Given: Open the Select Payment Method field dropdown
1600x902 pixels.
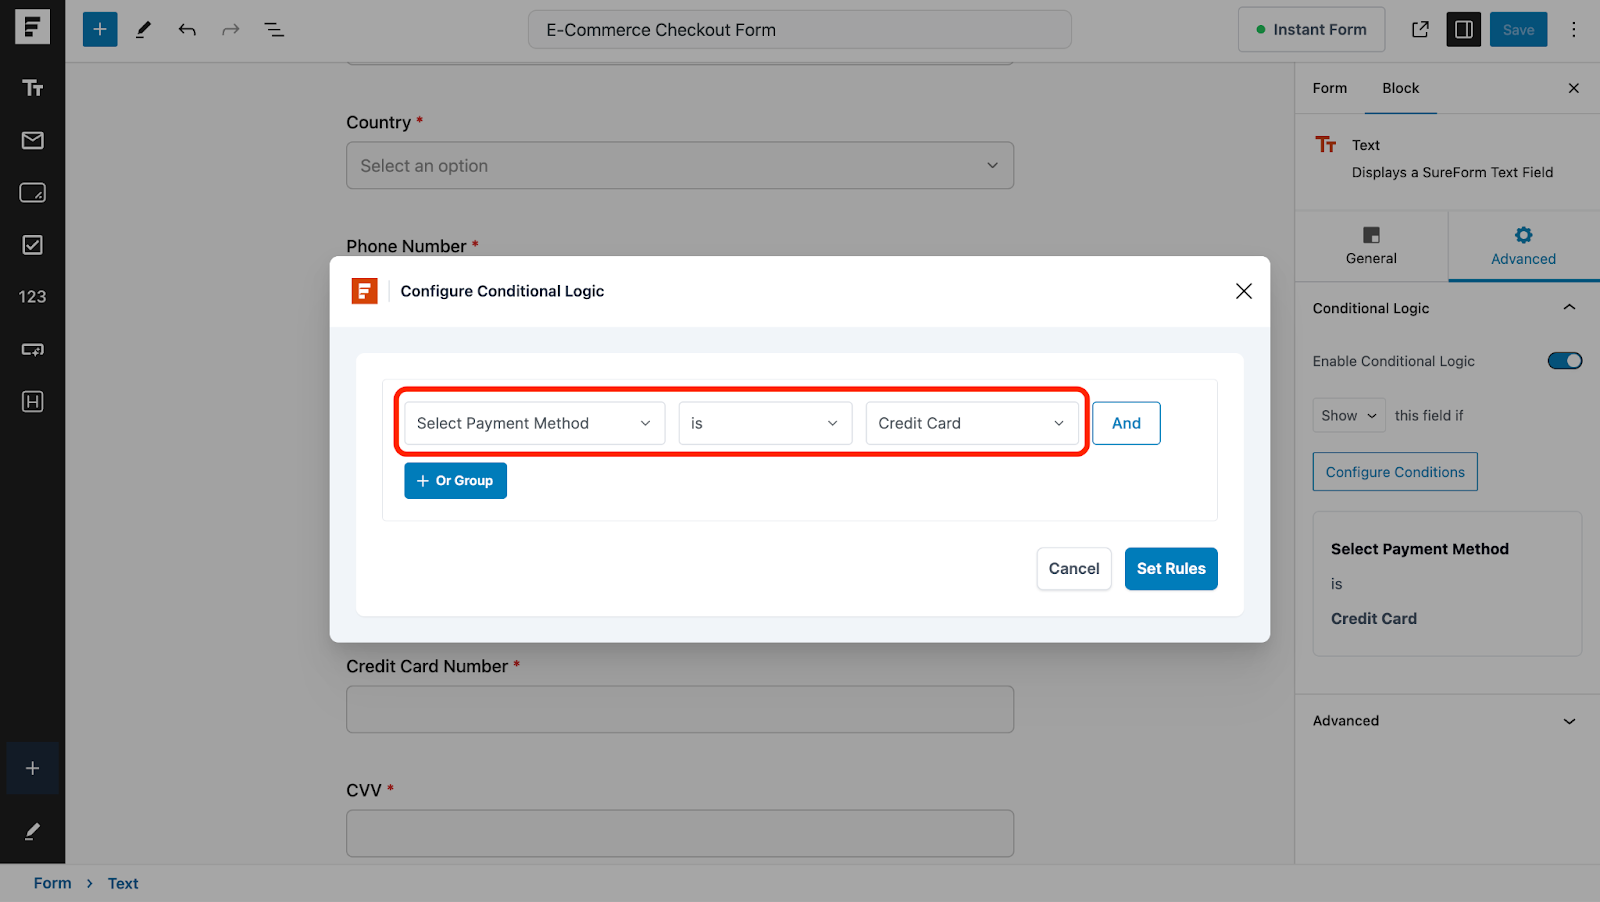Looking at the screenshot, I should (534, 423).
